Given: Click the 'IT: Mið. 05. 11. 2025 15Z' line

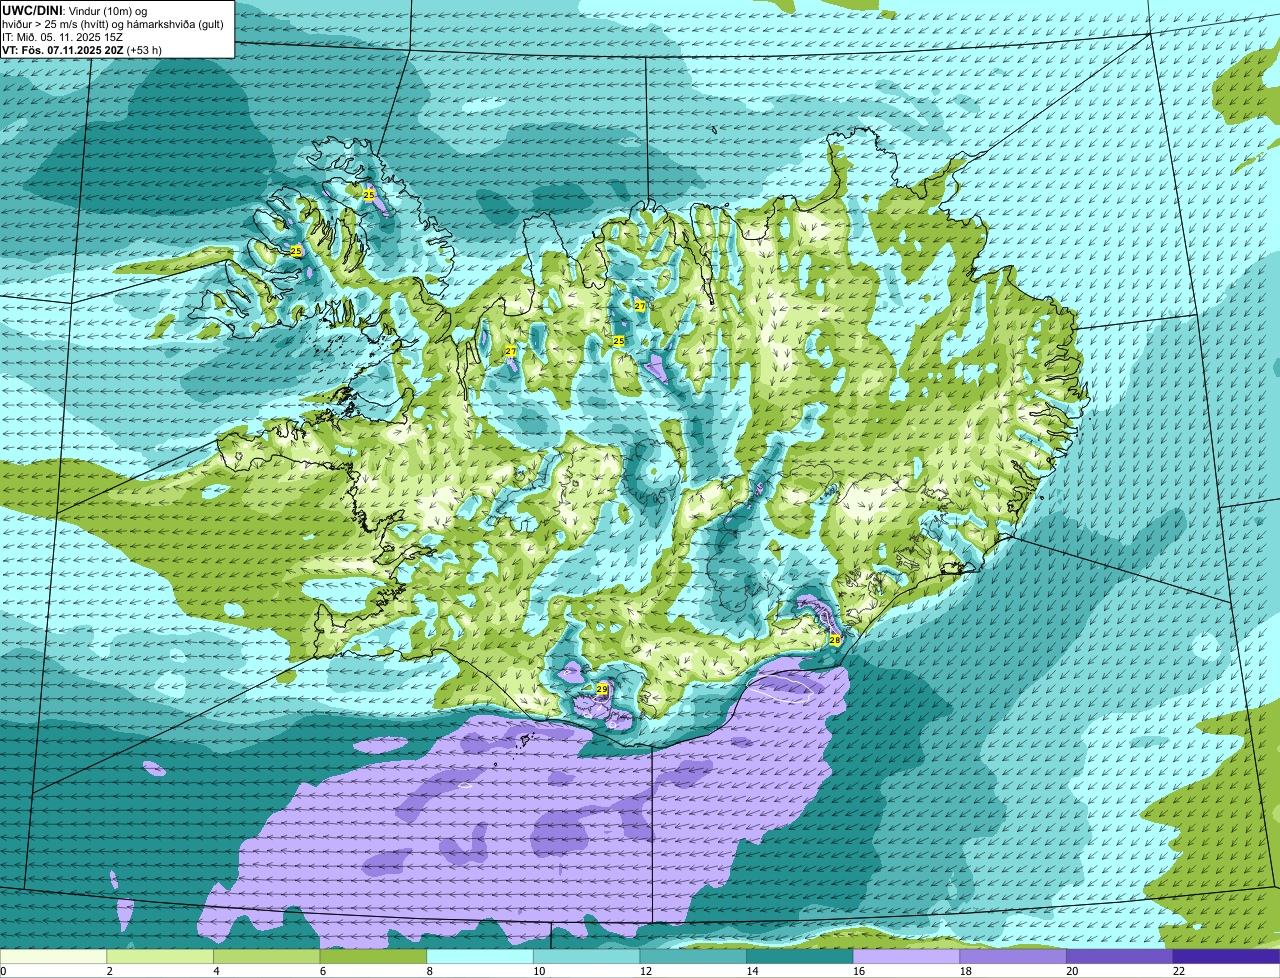Looking at the screenshot, I should pyautogui.click(x=63, y=36).
